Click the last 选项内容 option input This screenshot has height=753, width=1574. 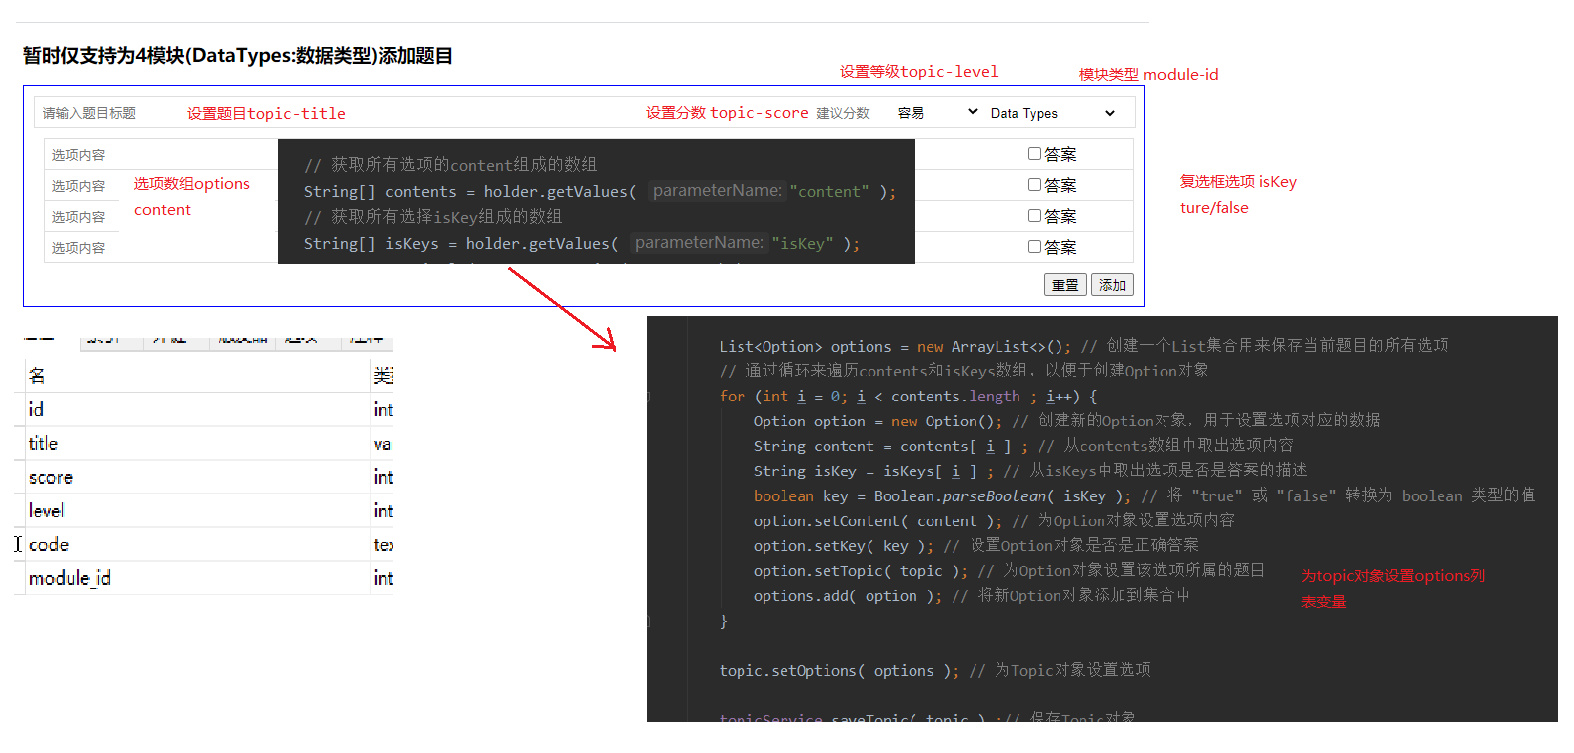(160, 248)
